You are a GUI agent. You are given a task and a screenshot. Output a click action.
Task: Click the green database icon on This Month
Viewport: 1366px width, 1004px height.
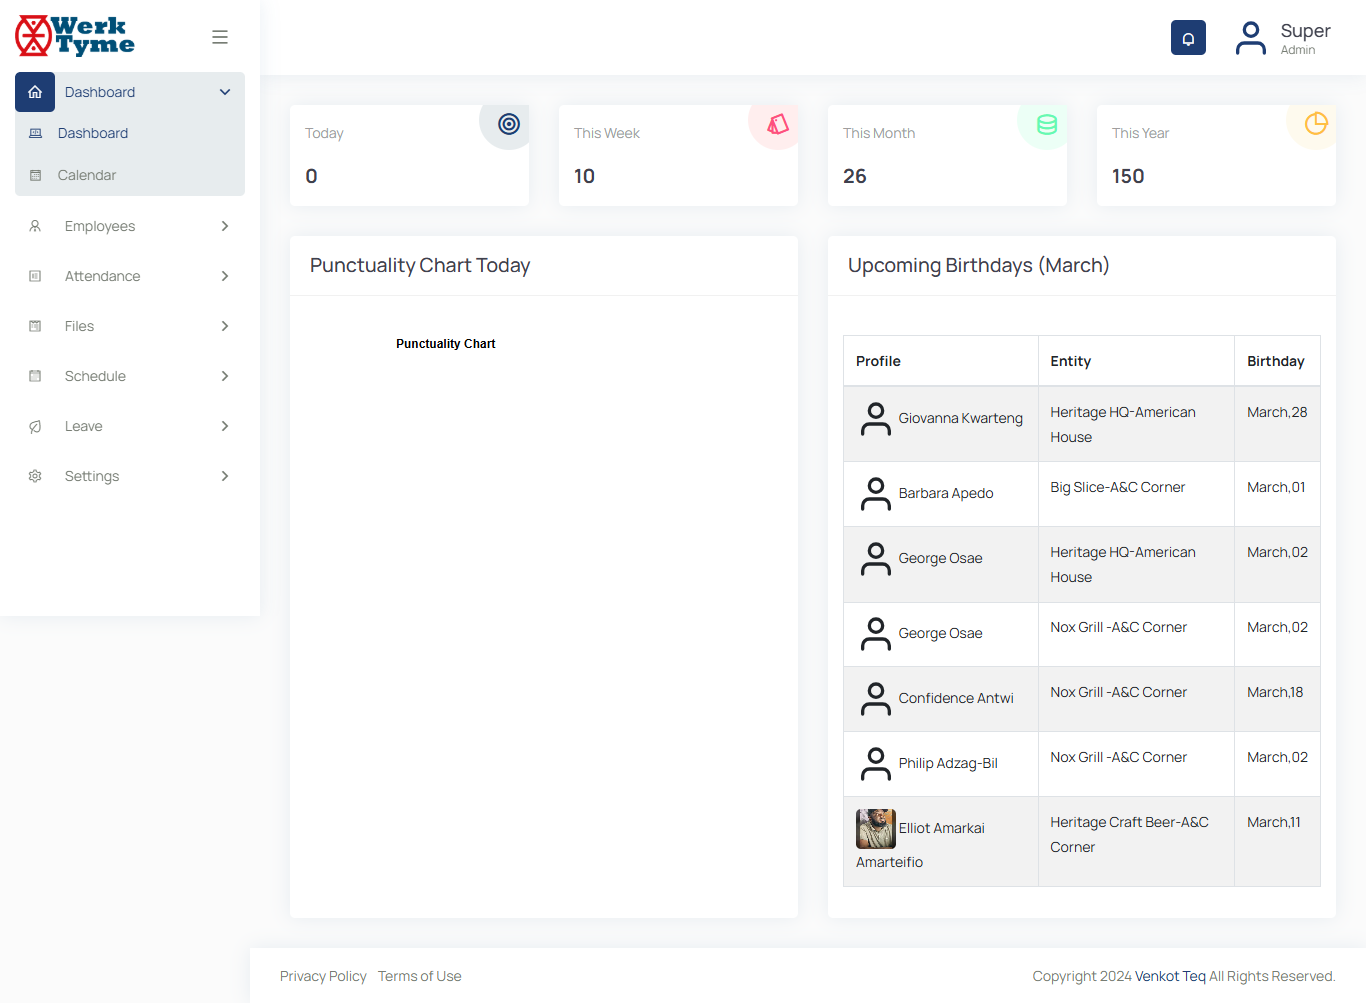pos(1046,124)
